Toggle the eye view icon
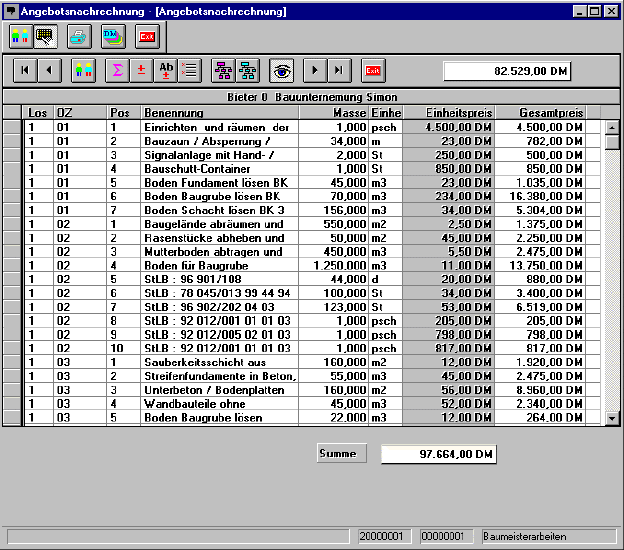The height and width of the screenshot is (550, 624). [282, 70]
